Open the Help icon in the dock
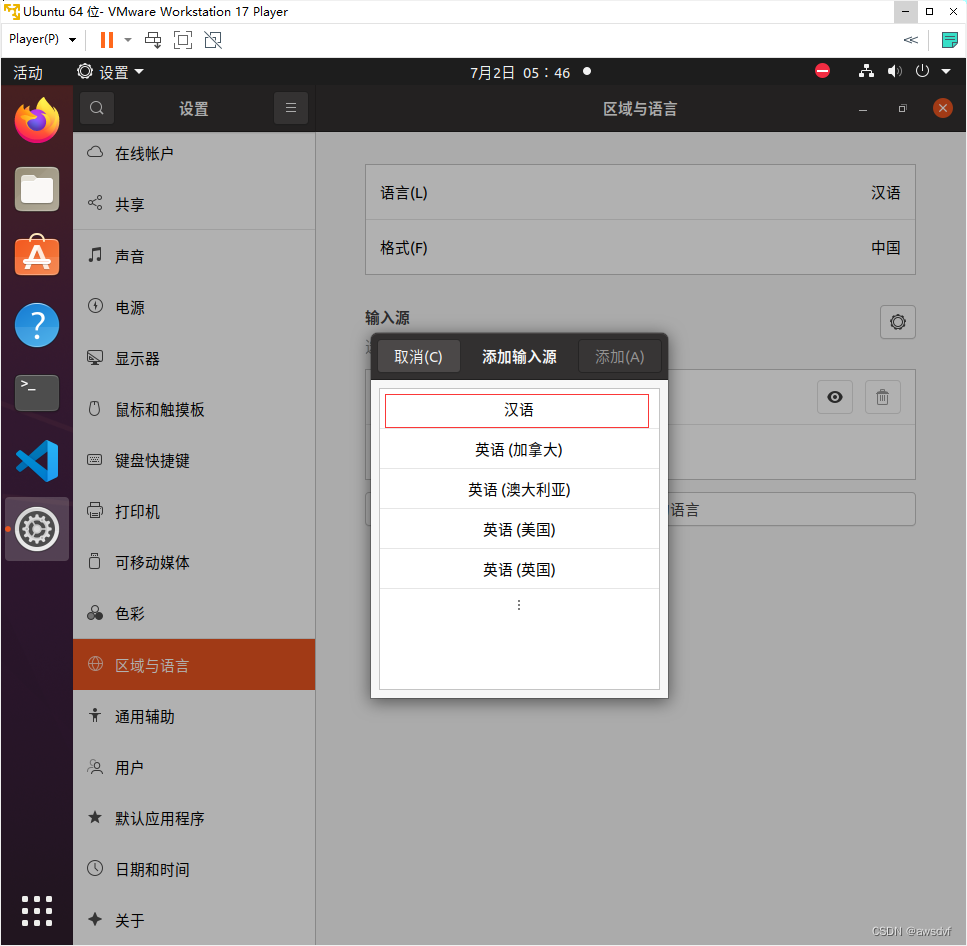 (x=37, y=324)
